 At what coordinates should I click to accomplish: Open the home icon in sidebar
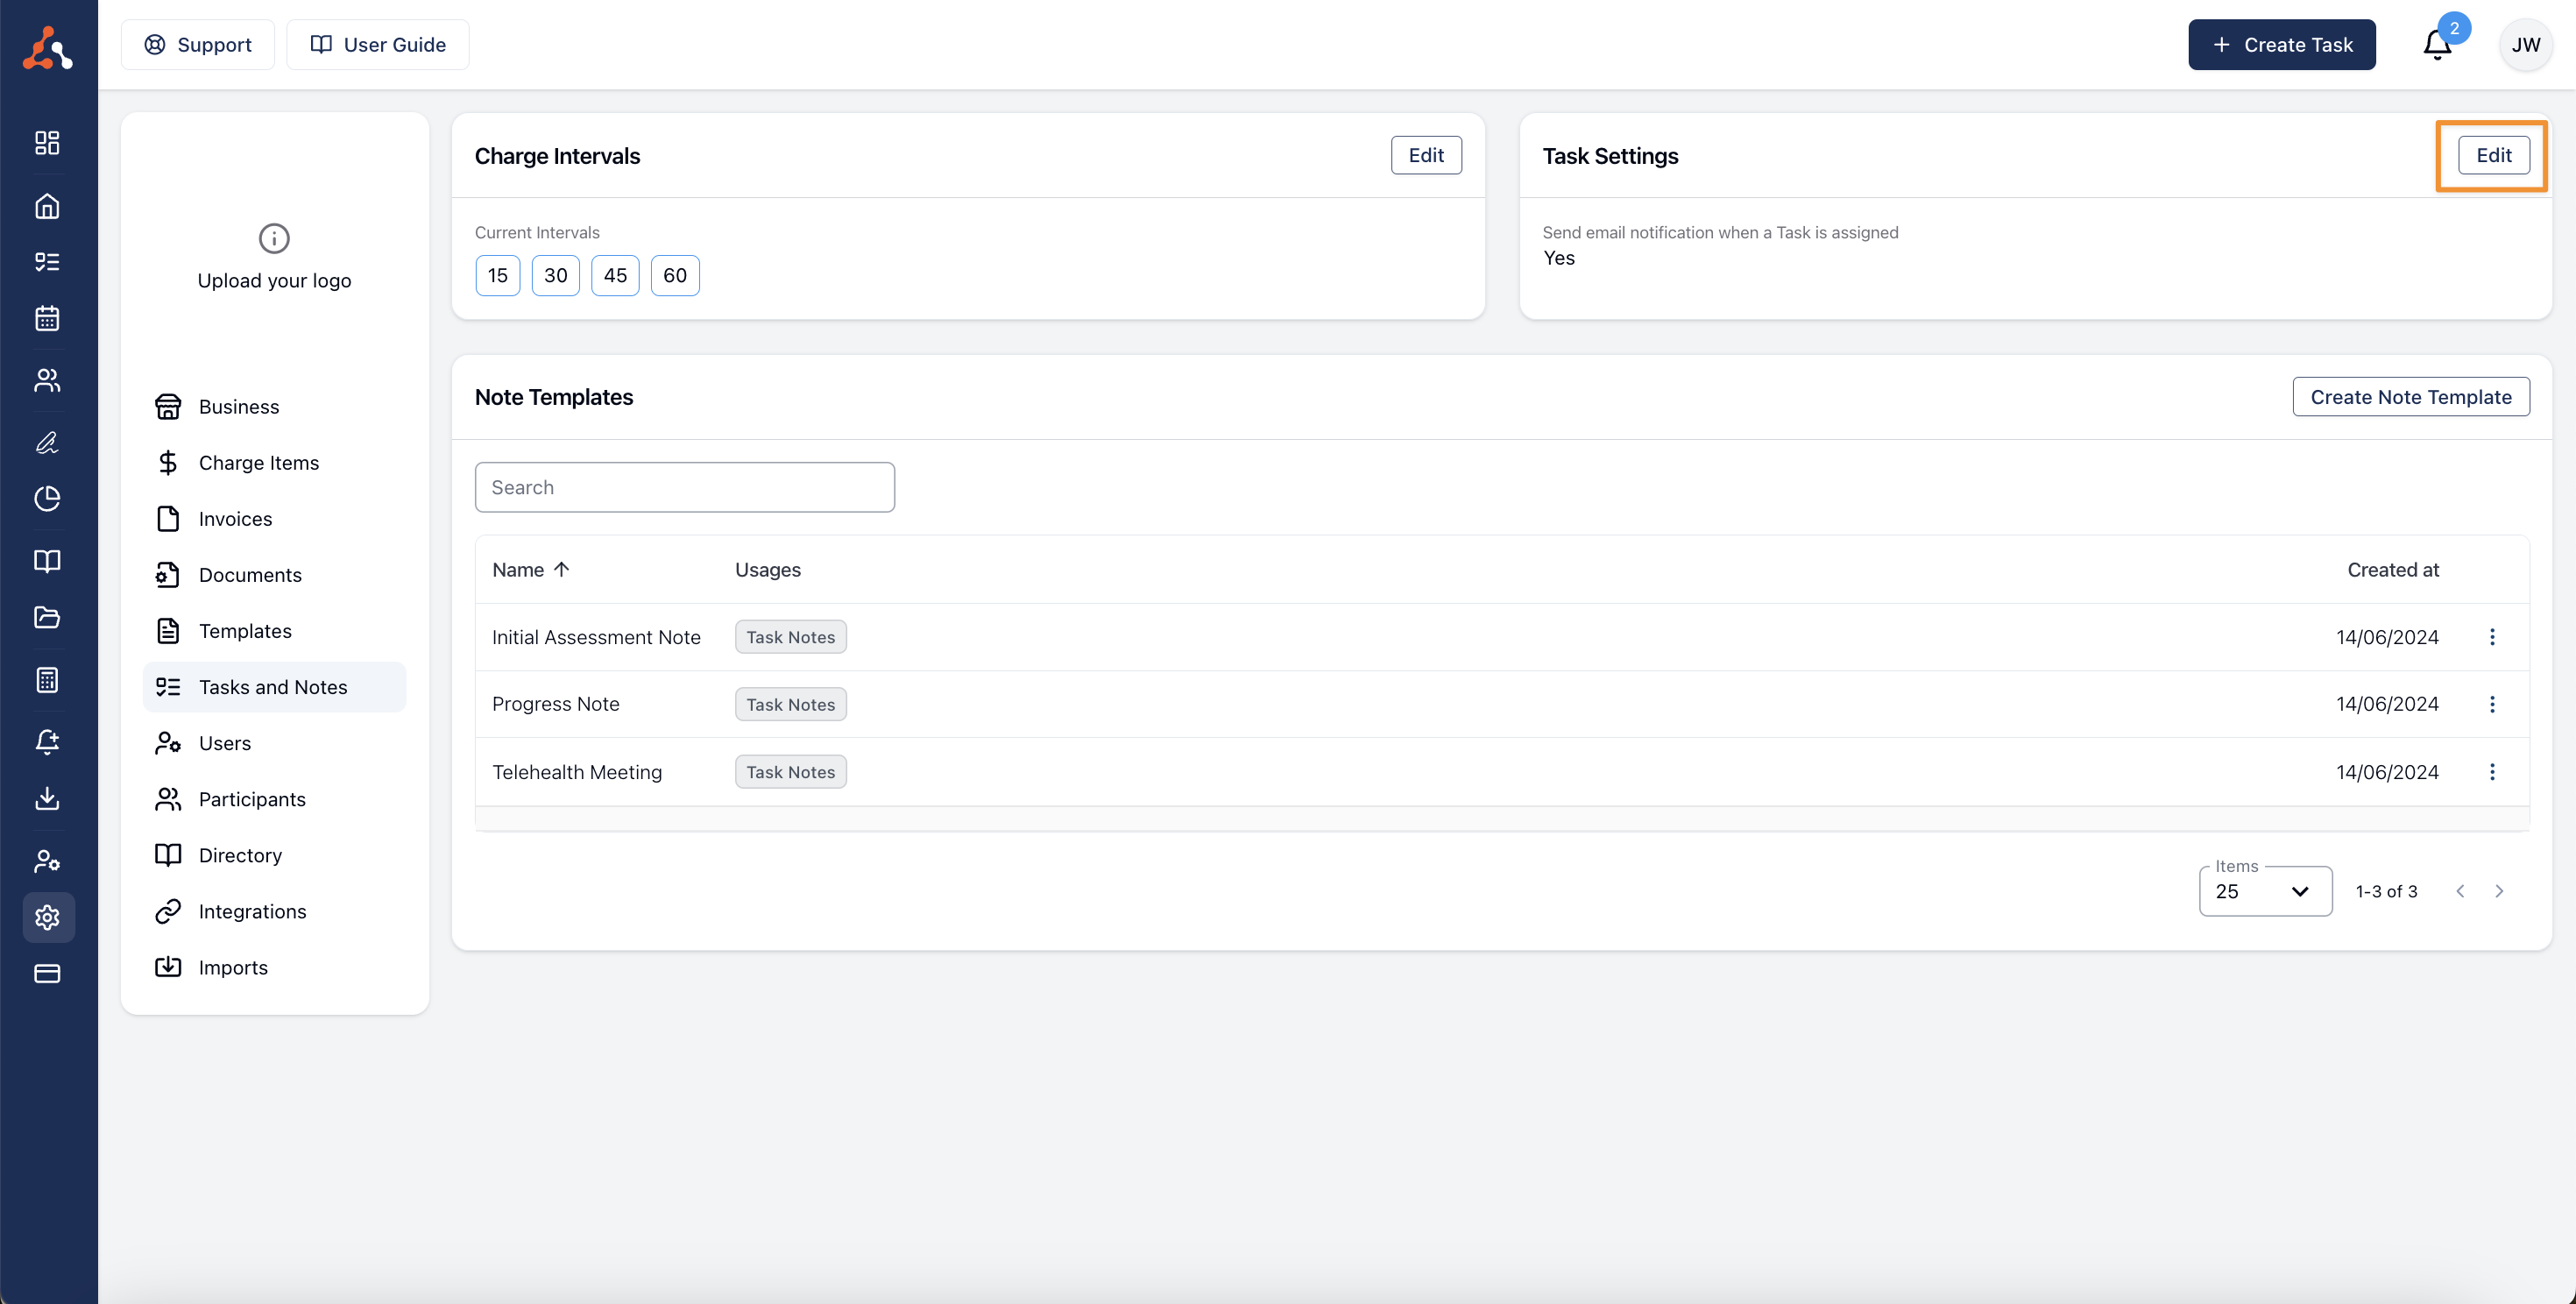(x=47, y=206)
